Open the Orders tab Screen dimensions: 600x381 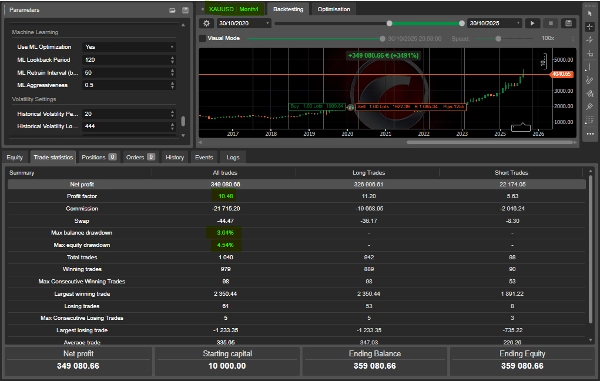(140, 157)
